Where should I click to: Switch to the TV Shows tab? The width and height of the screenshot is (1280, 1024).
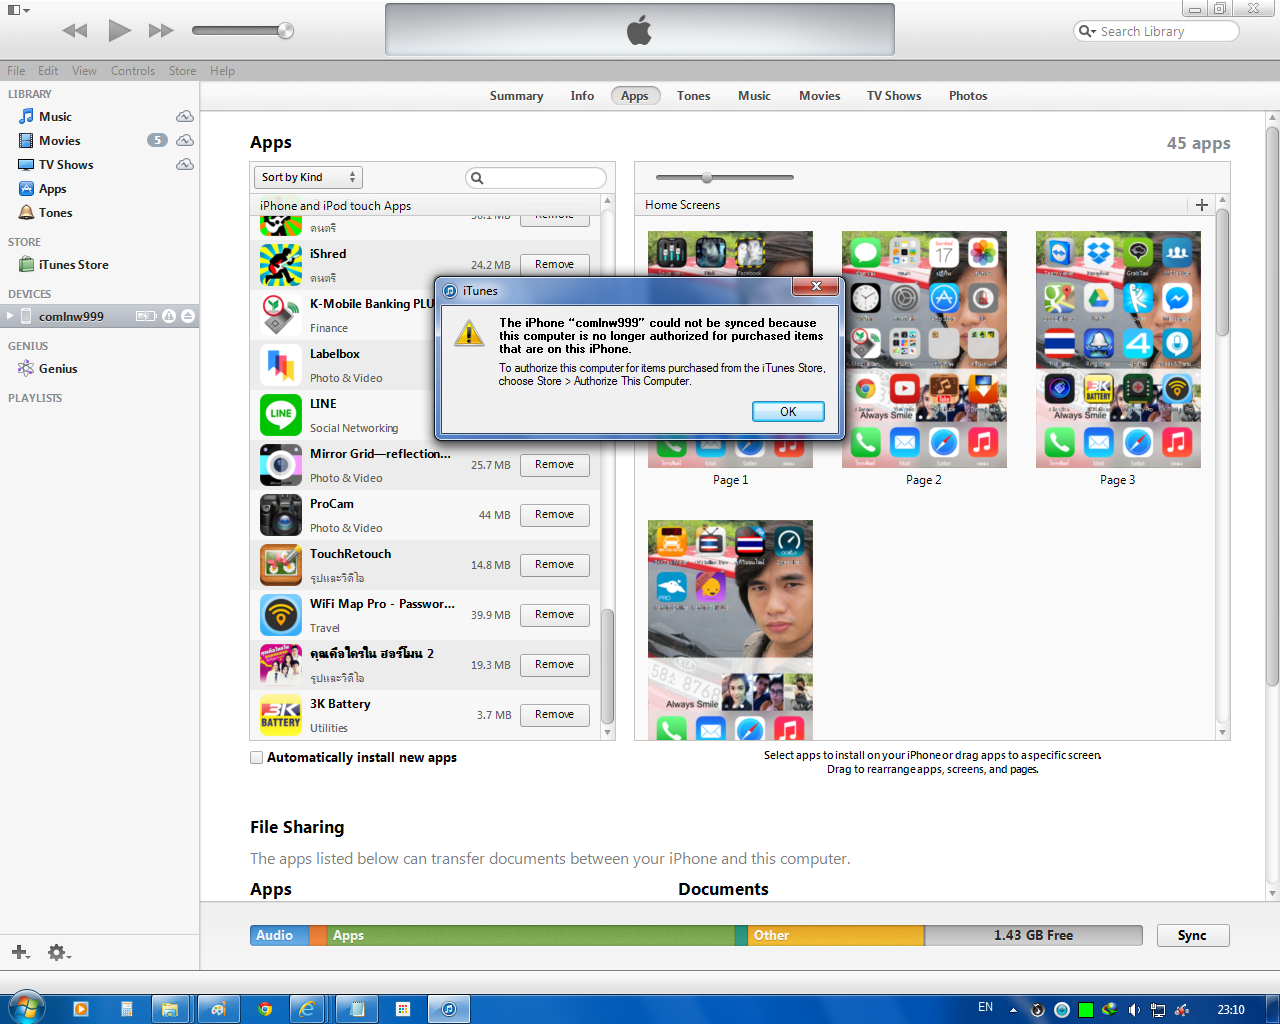(x=894, y=96)
